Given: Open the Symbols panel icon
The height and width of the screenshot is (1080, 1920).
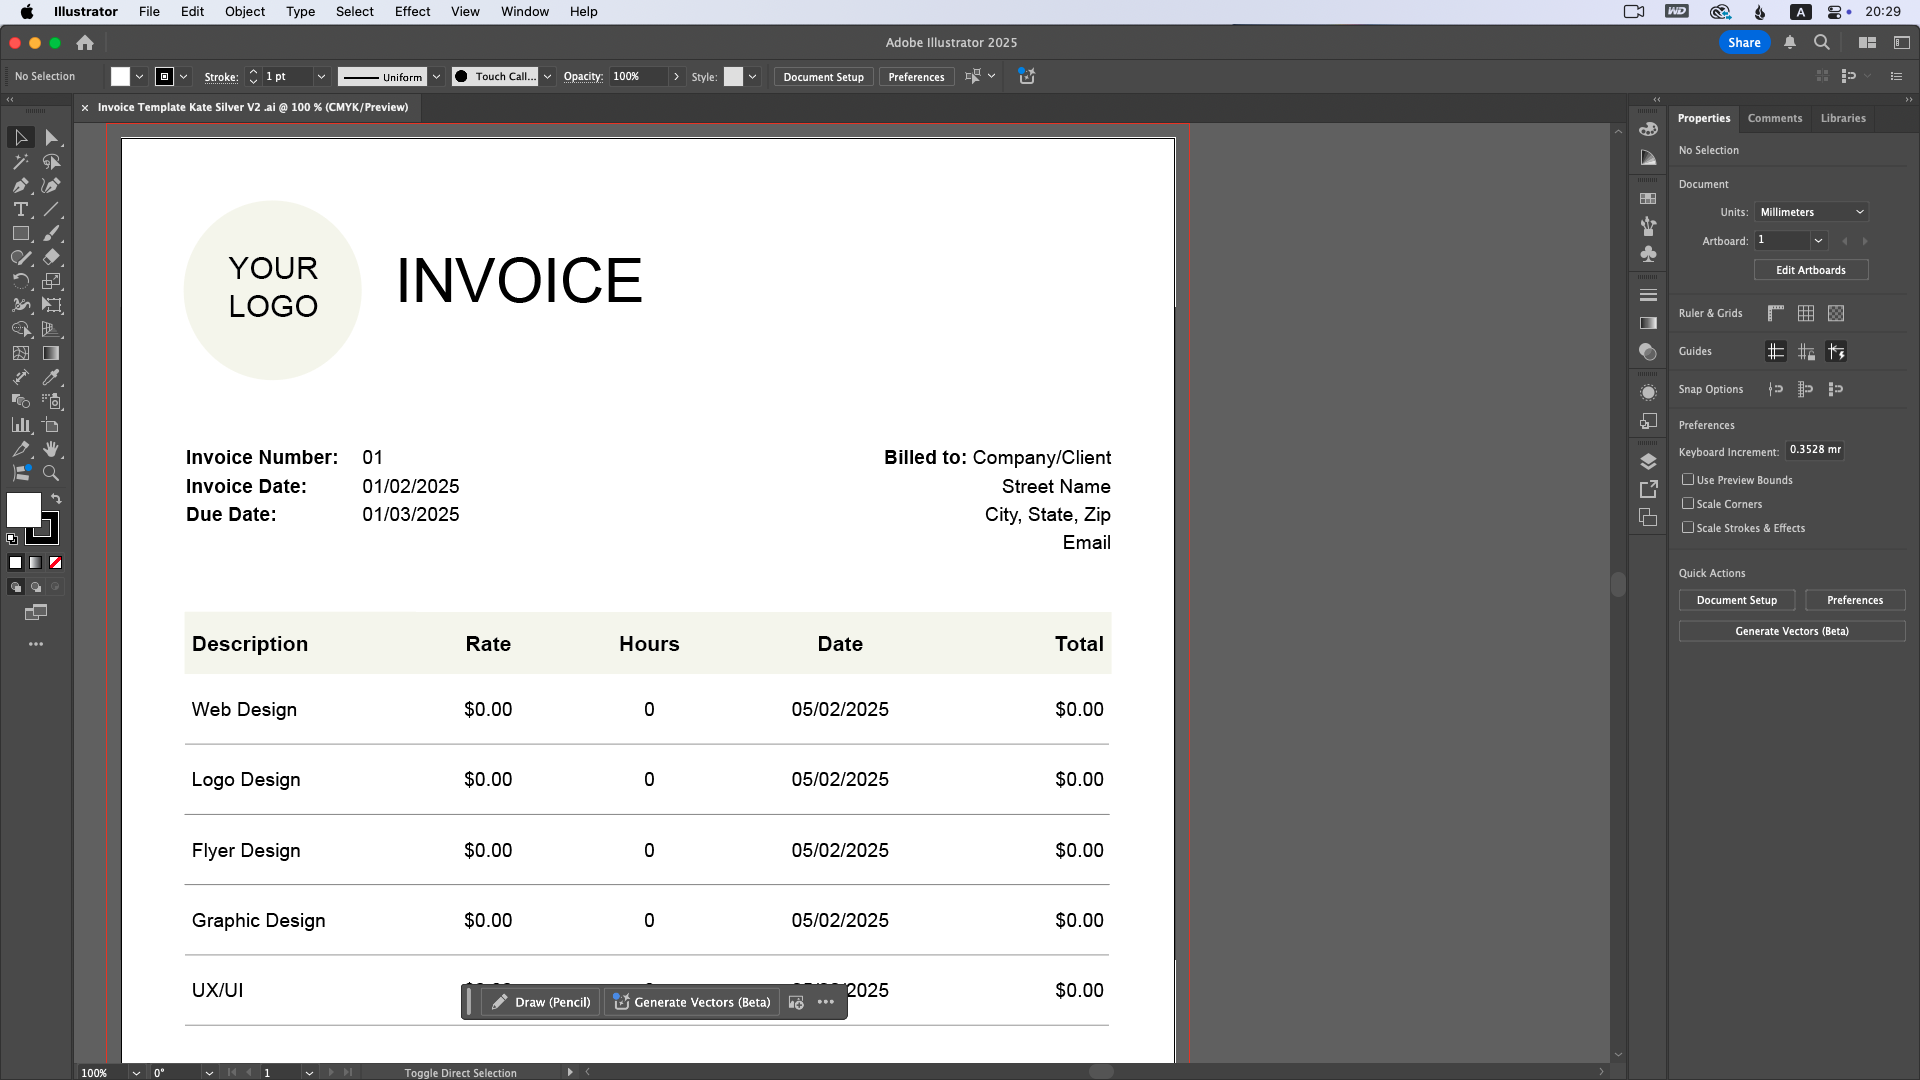Looking at the screenshot, I should (x=1648, y=254).
